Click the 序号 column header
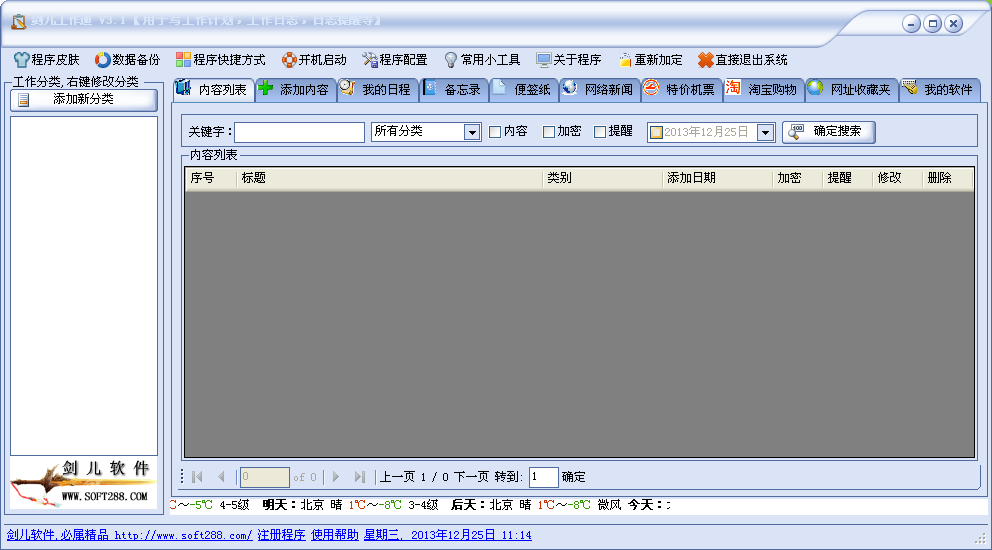Viewport: 992px width, 550px height. tap(211, 178)
